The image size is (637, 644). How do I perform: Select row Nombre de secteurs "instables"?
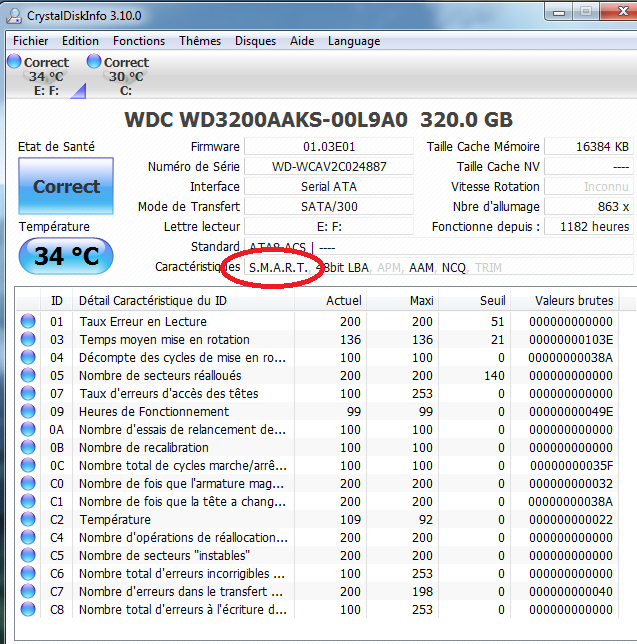[317, 555]
